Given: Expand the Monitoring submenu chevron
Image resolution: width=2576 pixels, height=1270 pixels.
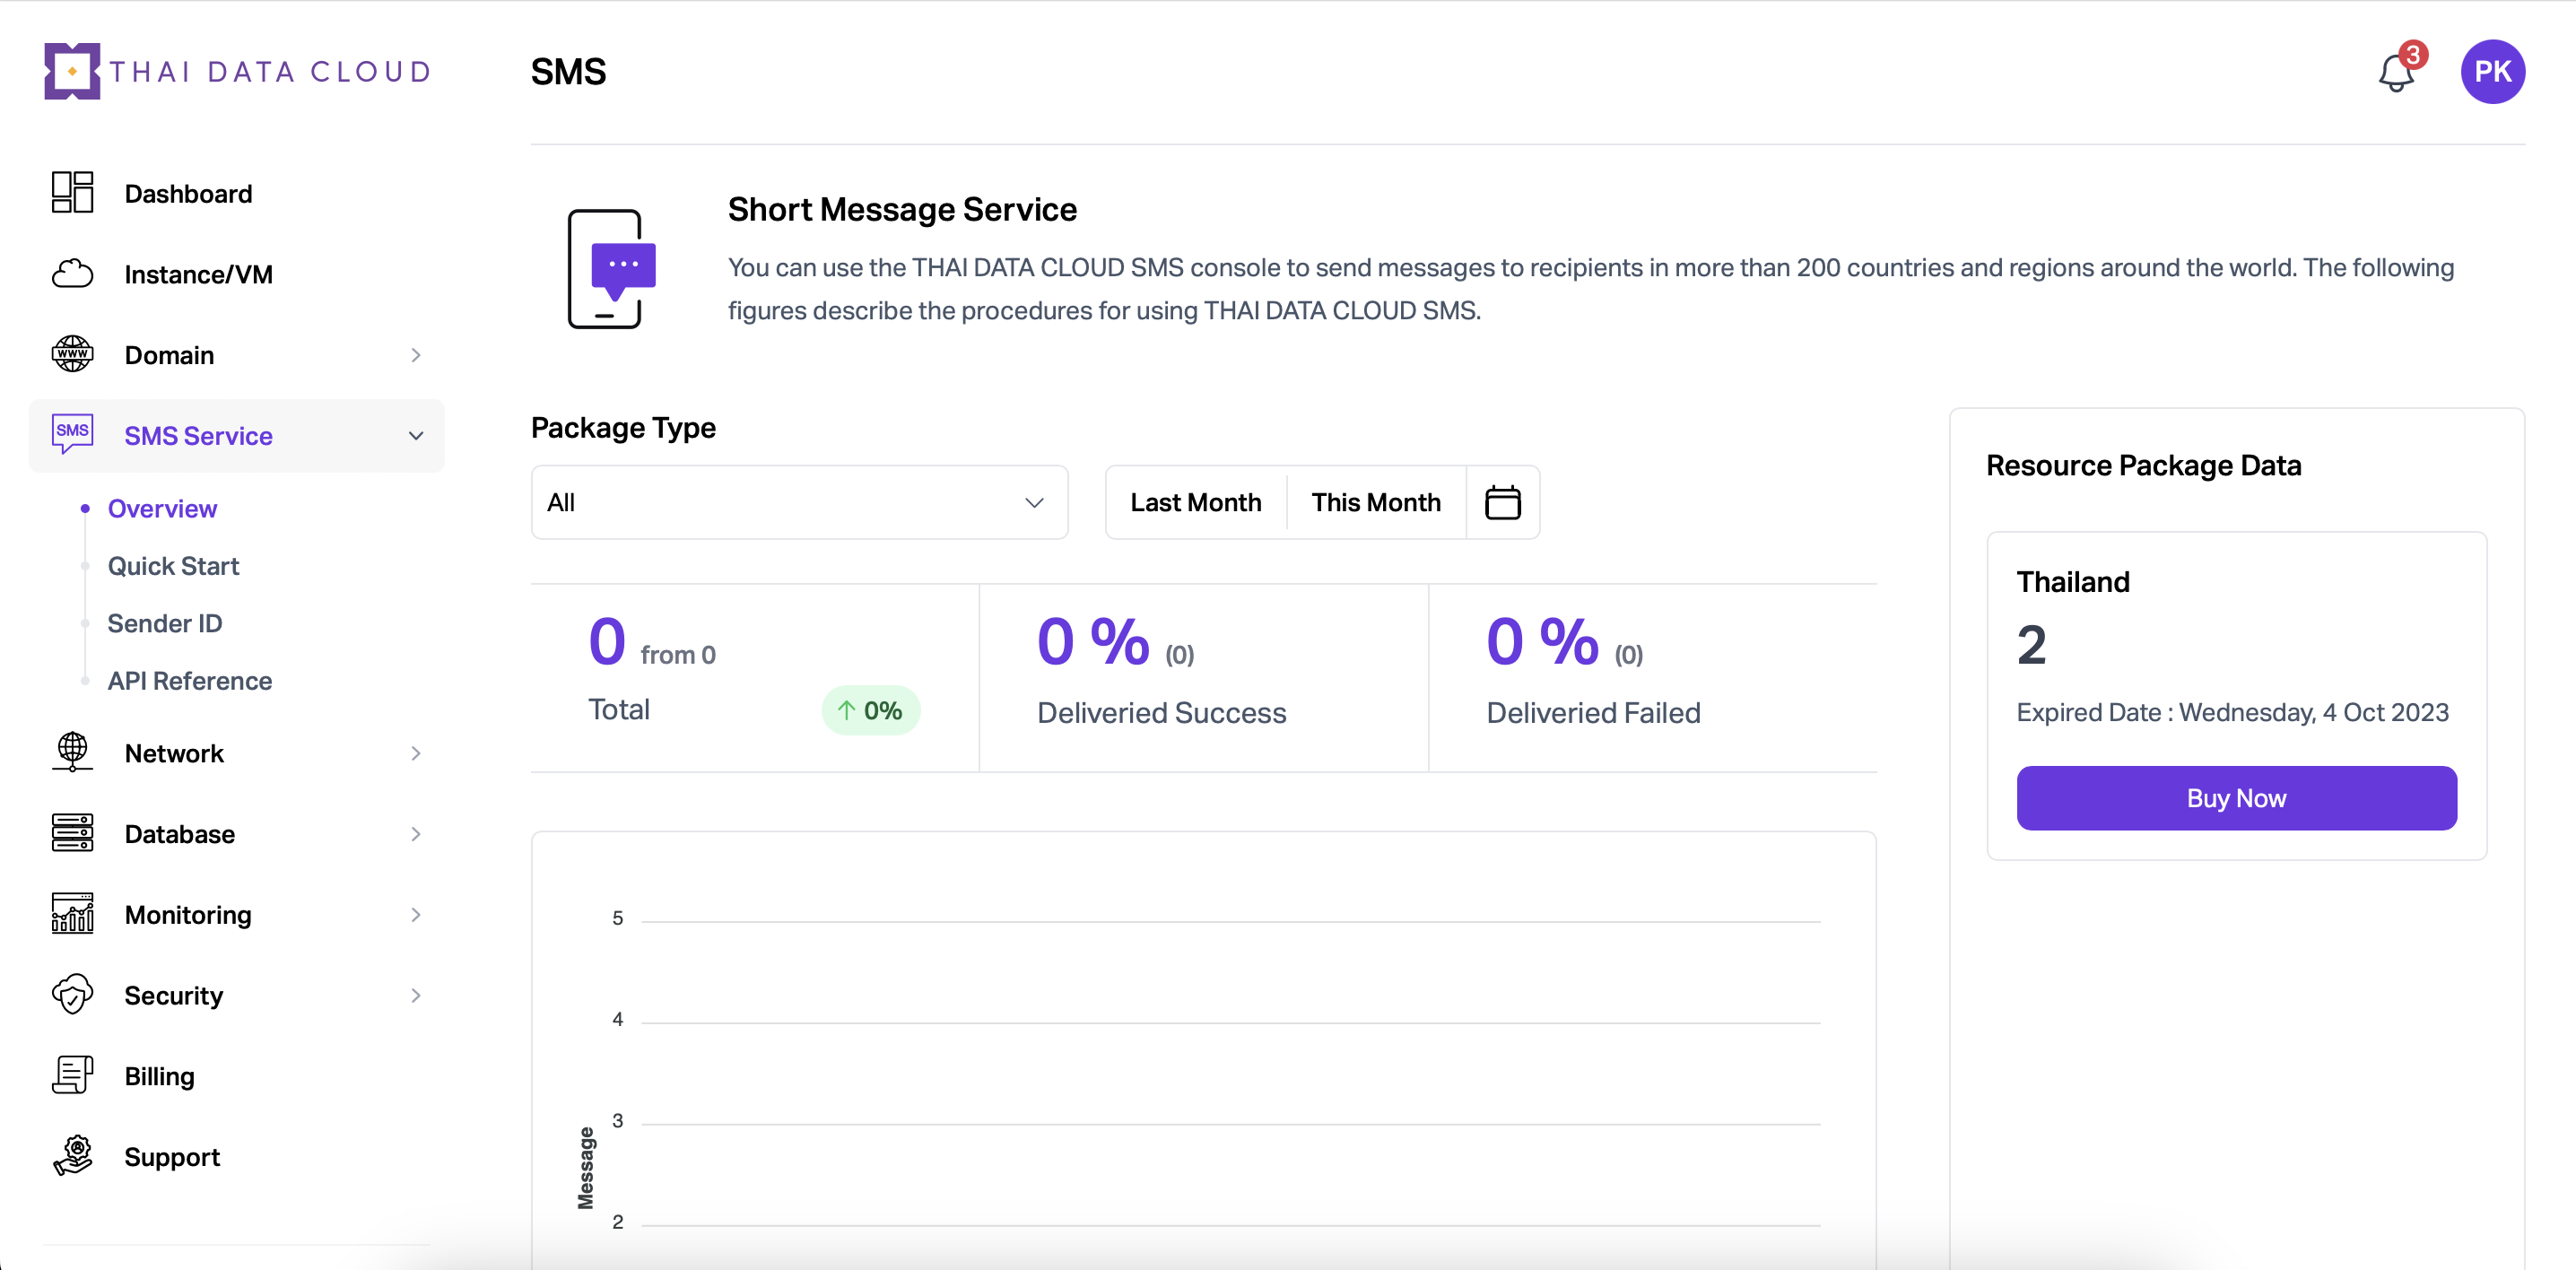Looking at the screenshot, I should point(416,914).
